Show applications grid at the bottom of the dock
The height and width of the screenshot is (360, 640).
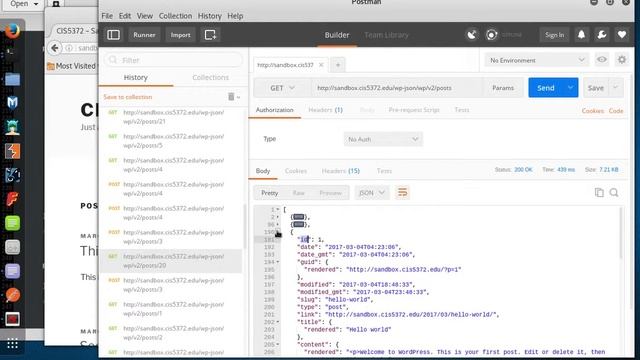[x=12, y=344]
